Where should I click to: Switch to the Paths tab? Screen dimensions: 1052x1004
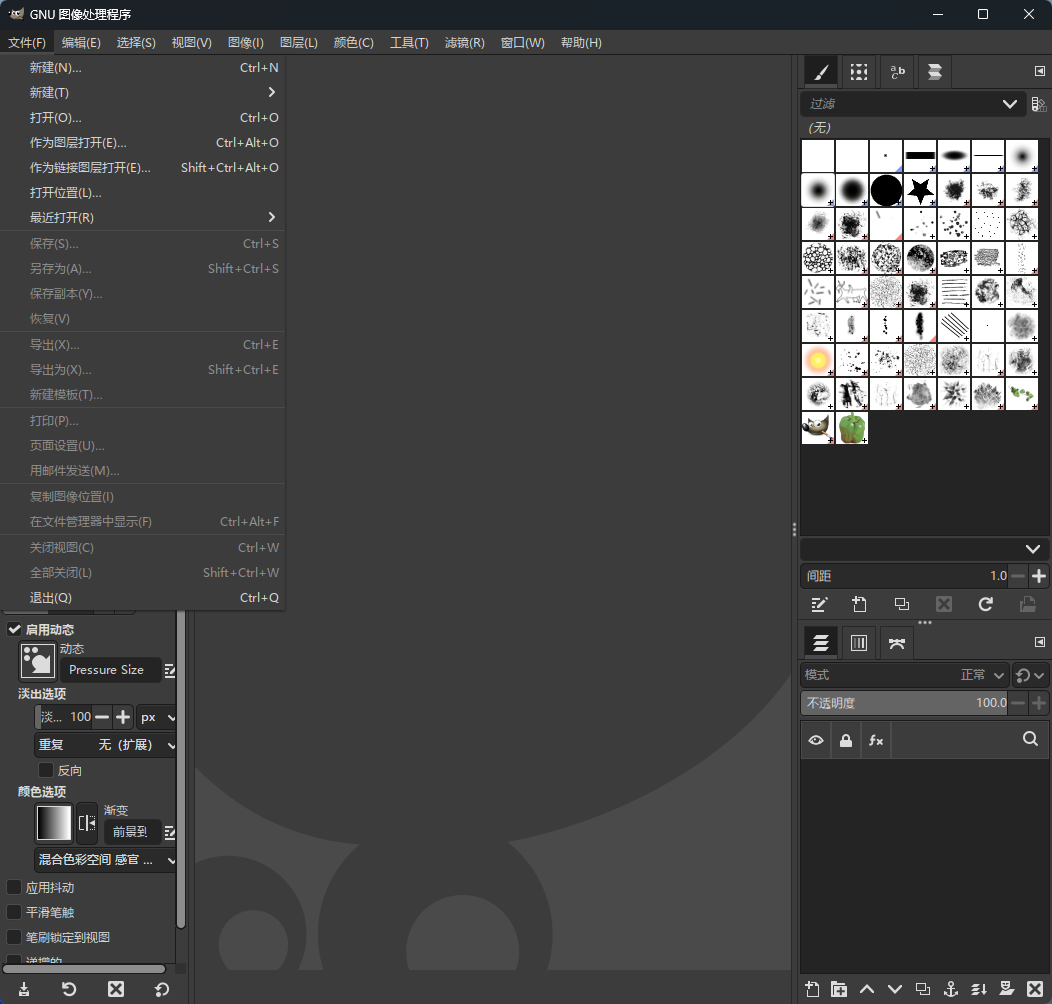897,644
